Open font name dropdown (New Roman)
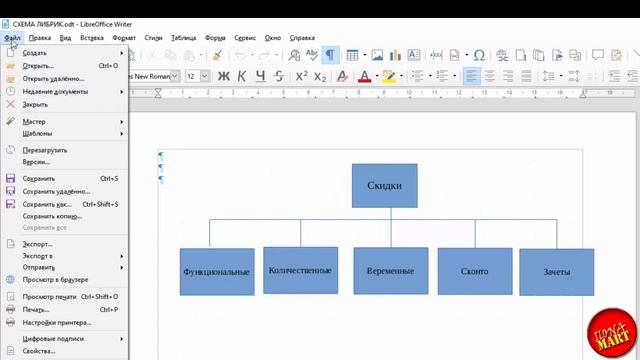The width and height of the screenshot is (640, 360). [175, 76]
